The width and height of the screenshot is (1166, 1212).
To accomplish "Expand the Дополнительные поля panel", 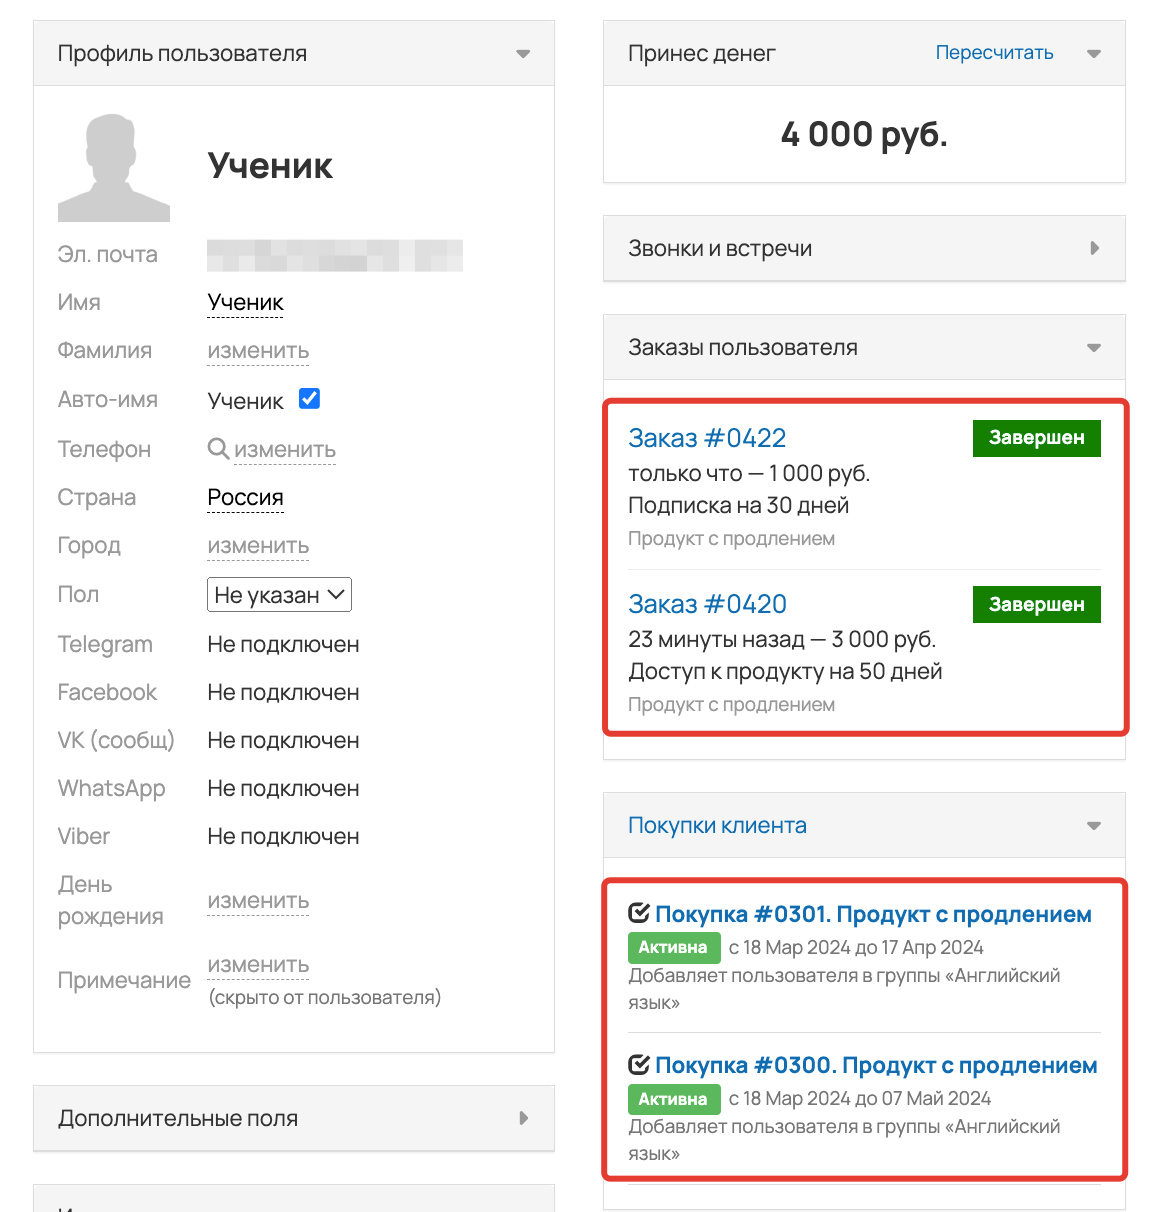I will coord(524,1118).
